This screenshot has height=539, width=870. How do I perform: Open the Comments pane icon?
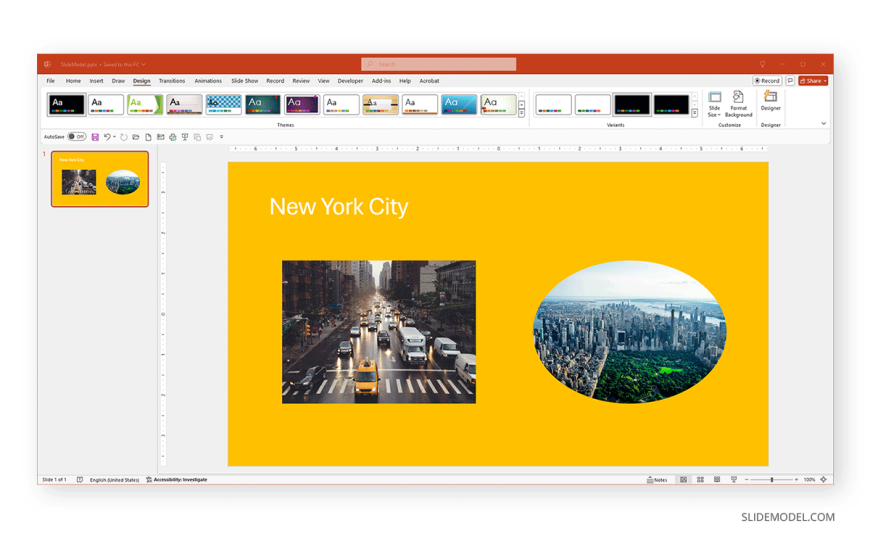(790, 81)
